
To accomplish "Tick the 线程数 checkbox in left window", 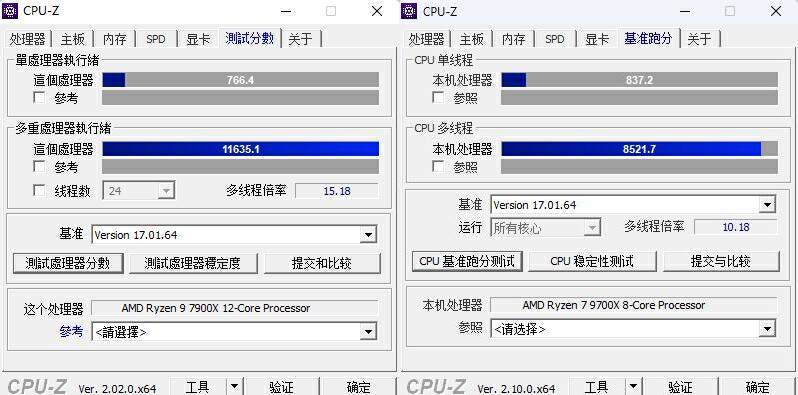I will point(39,190).
